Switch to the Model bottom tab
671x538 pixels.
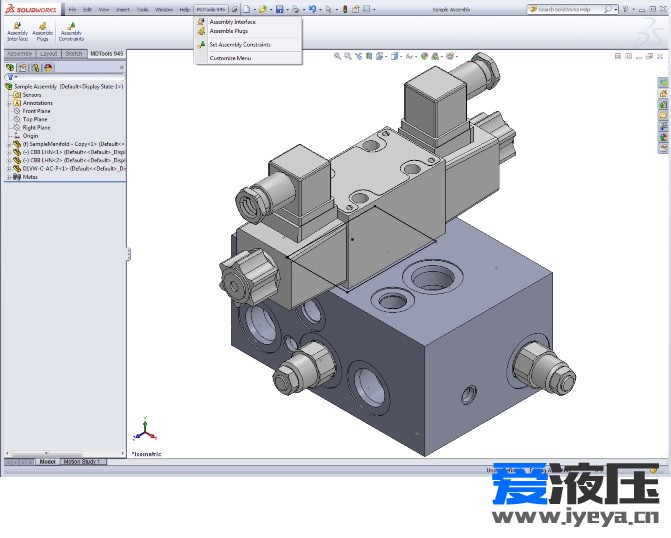pyautogui.click(x=47, y=462)
